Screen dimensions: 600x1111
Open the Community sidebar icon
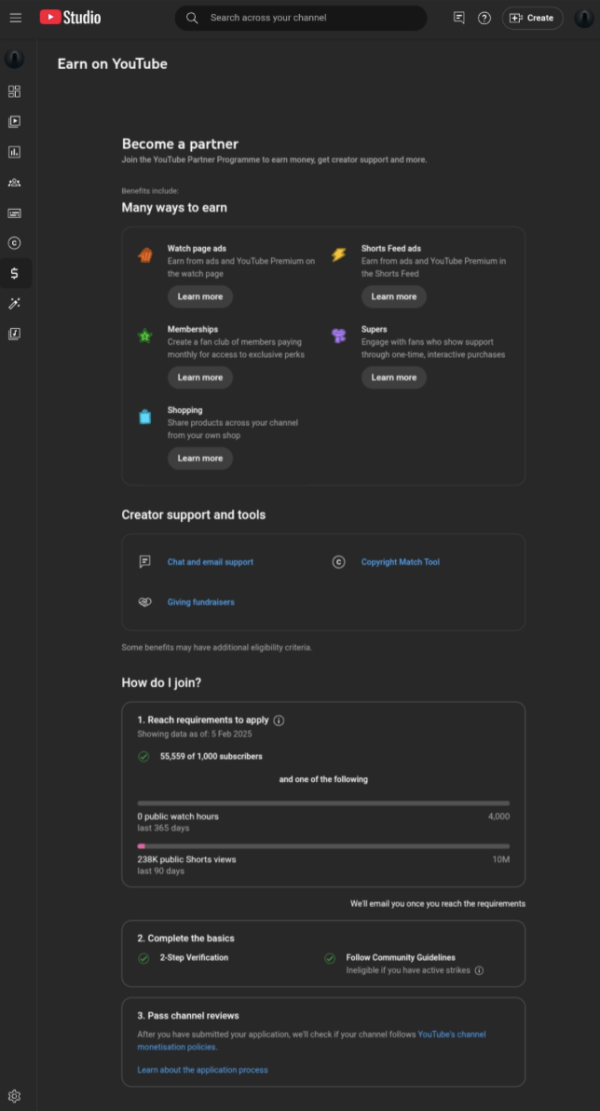click(14, 183)
